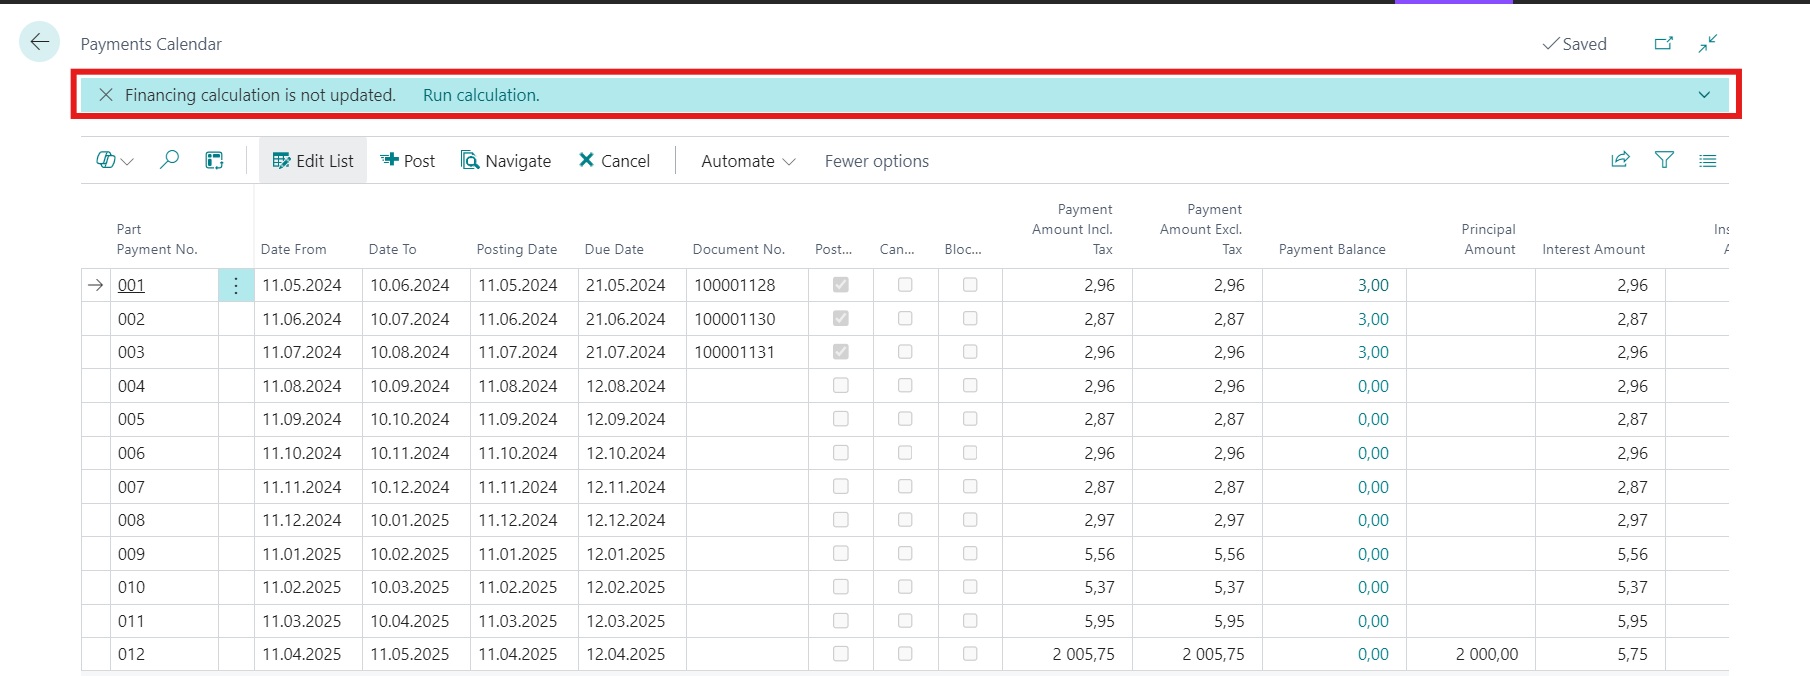1810x676 pixels.
Task: Open the search magnifier icon
Action: [169, 160]
